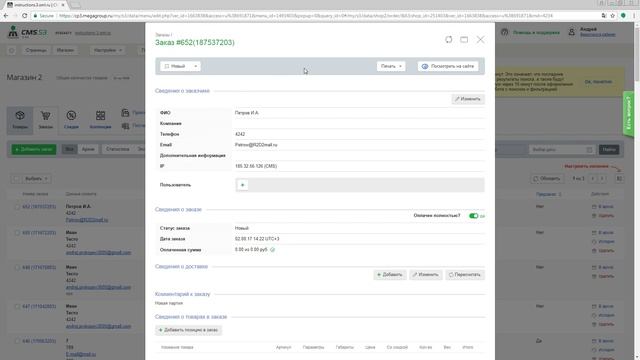
Task: Click the help question-mark icon
Action: pos(504,32)
